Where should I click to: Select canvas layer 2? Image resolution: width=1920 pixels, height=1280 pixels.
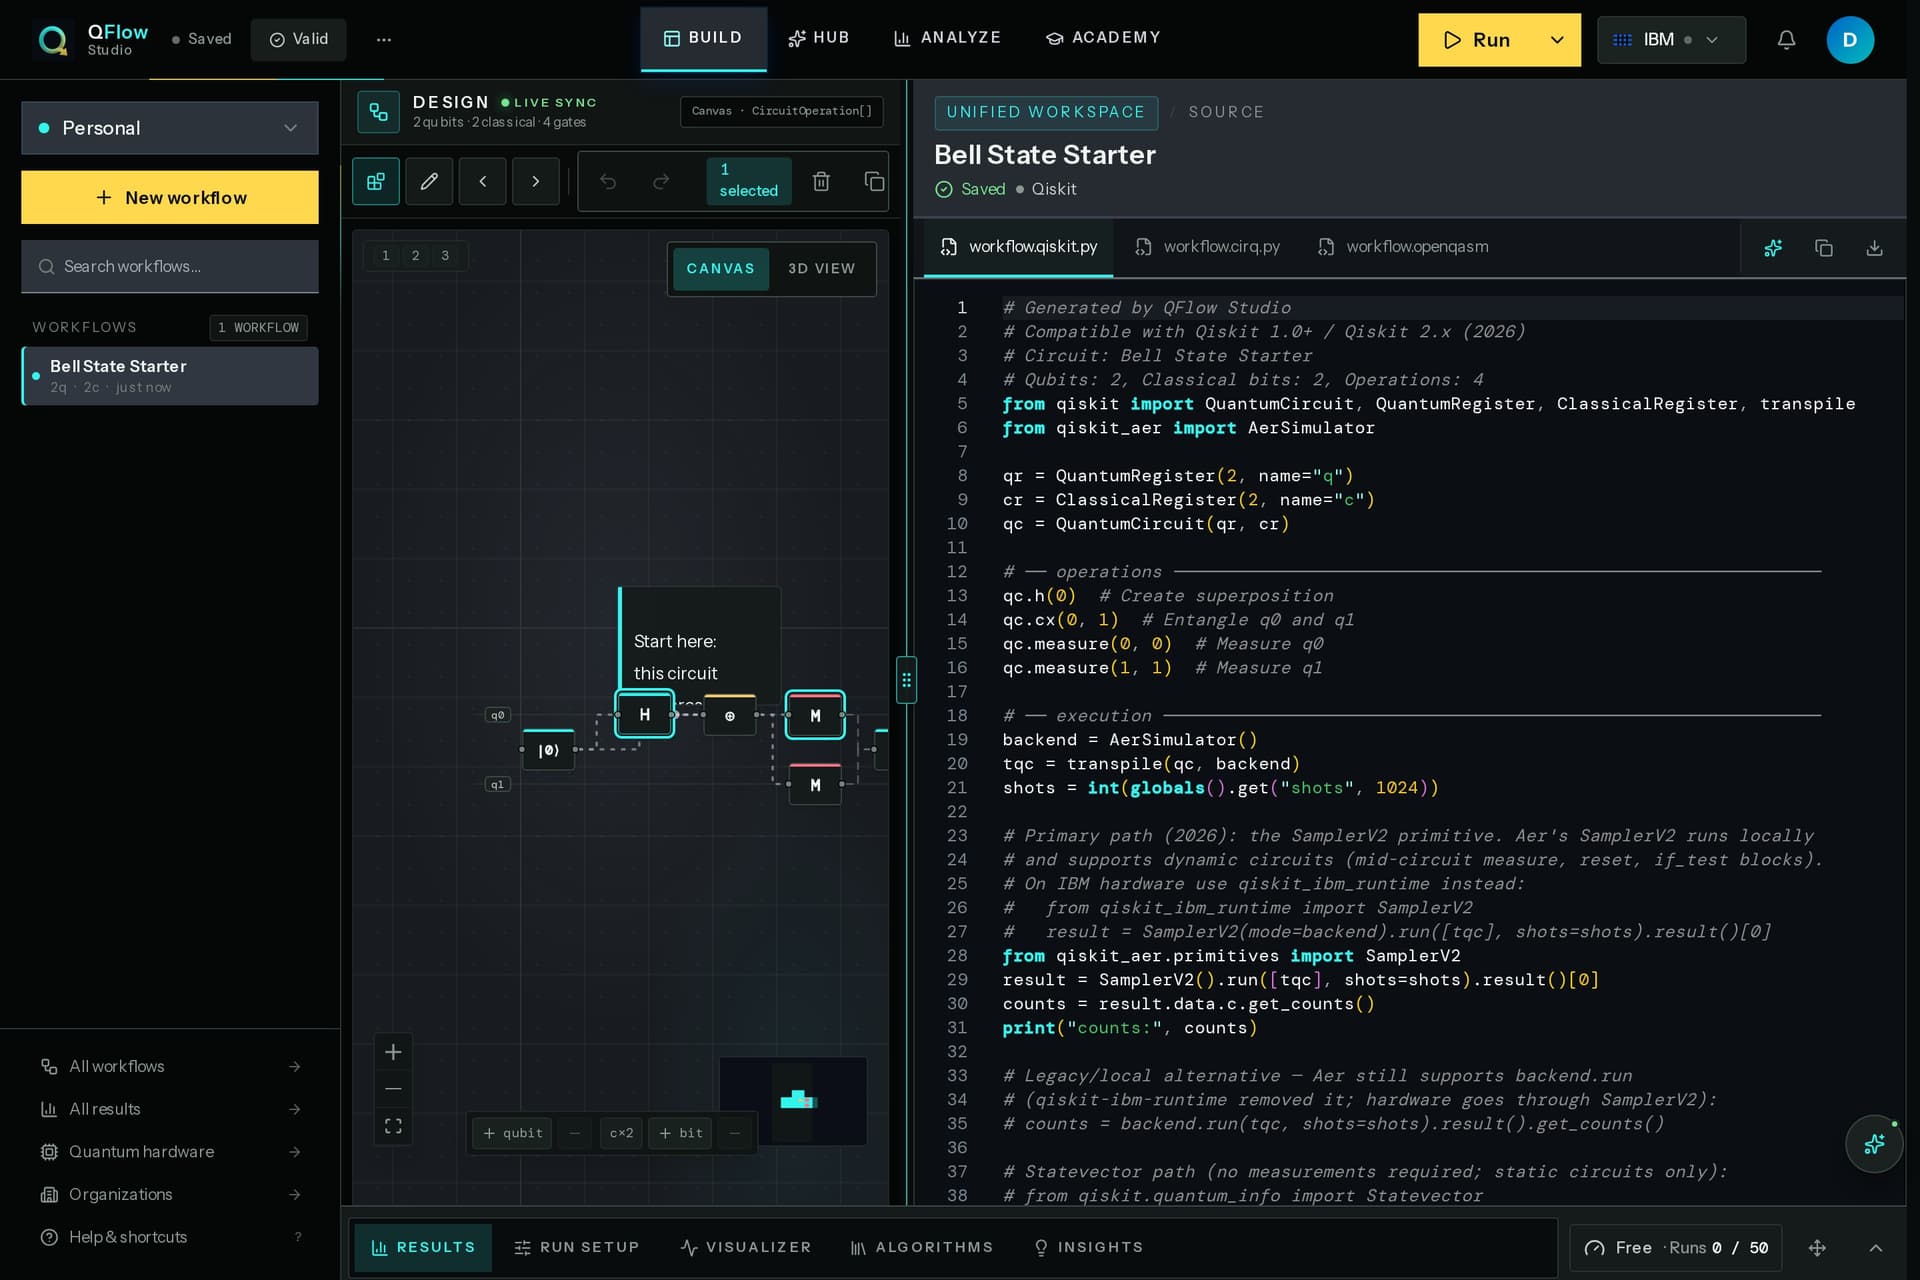click(x=415, y=256)
